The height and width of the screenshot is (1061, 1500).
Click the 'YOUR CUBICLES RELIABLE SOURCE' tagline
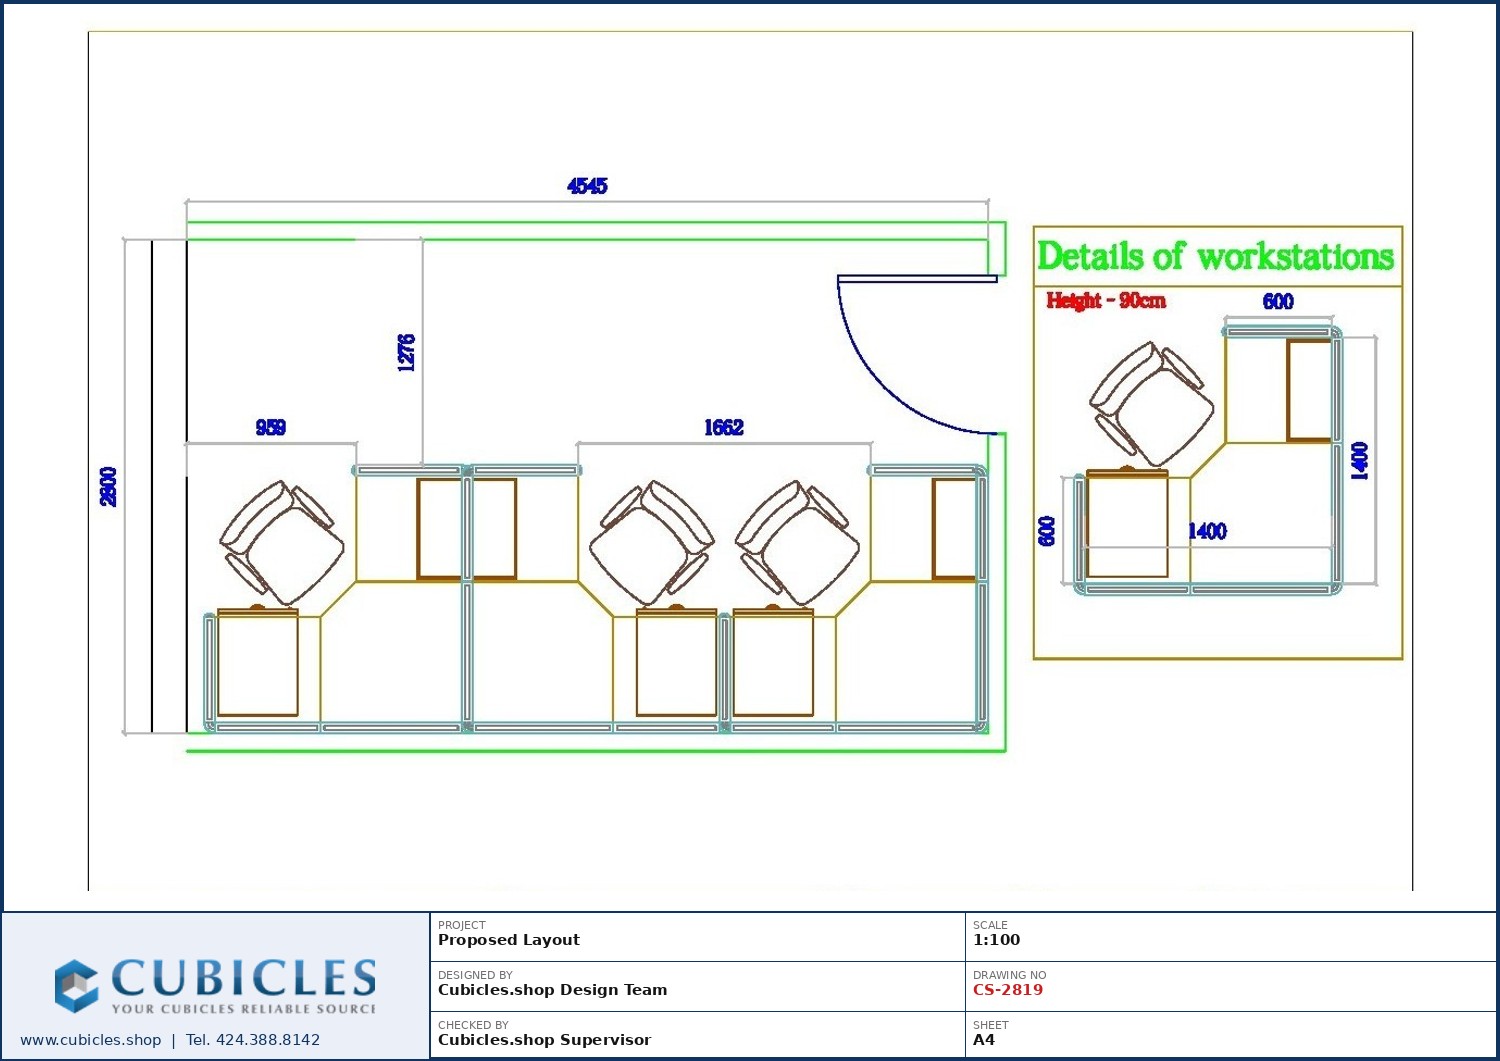[x=244, y=1008]
